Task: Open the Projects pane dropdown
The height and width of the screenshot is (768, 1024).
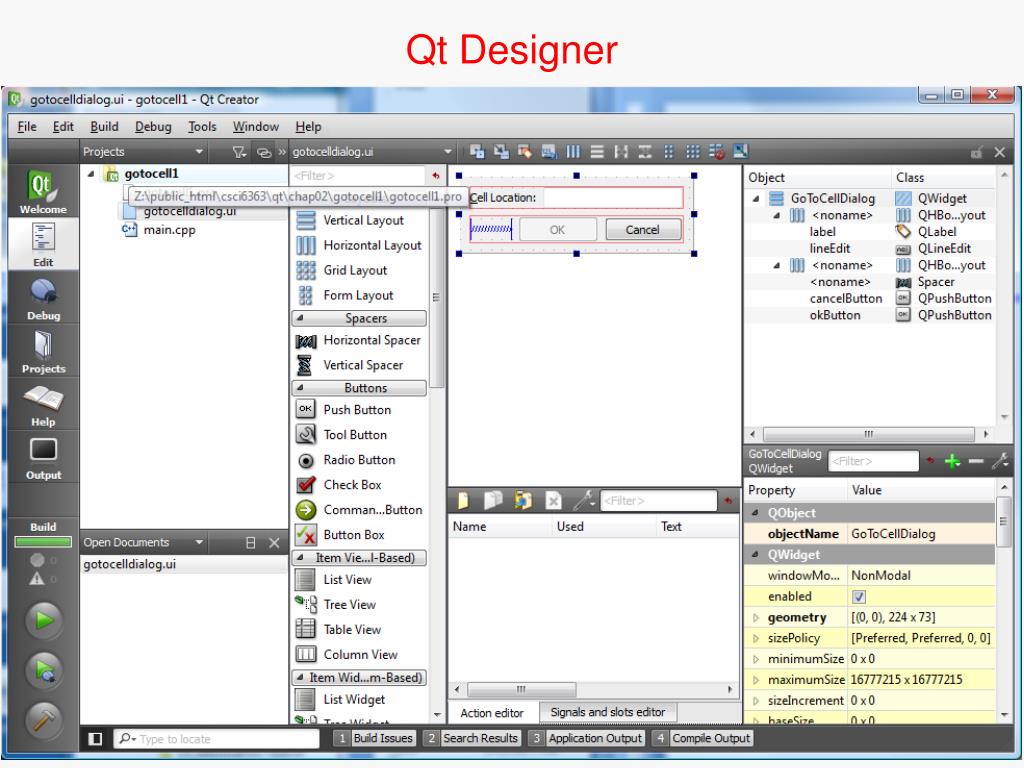Action: 199,152
